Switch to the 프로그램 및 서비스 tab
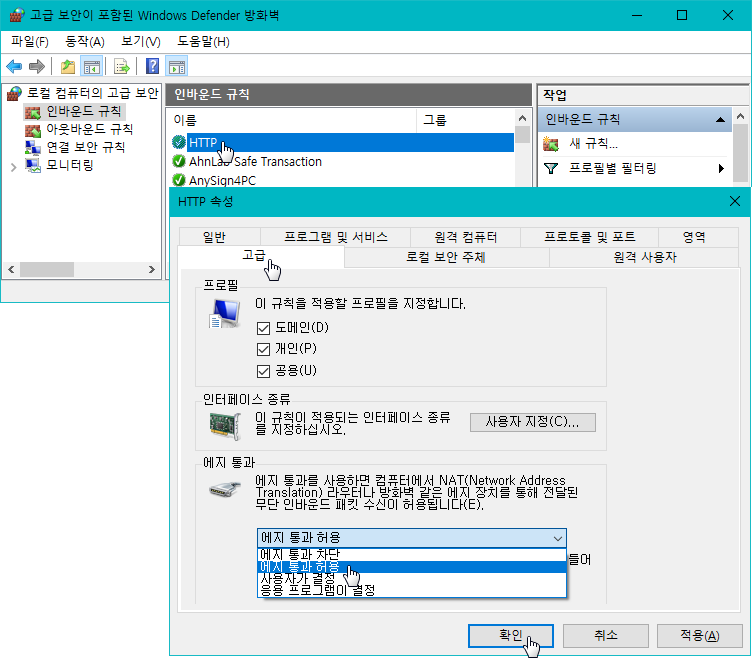 tap(336, 237)
